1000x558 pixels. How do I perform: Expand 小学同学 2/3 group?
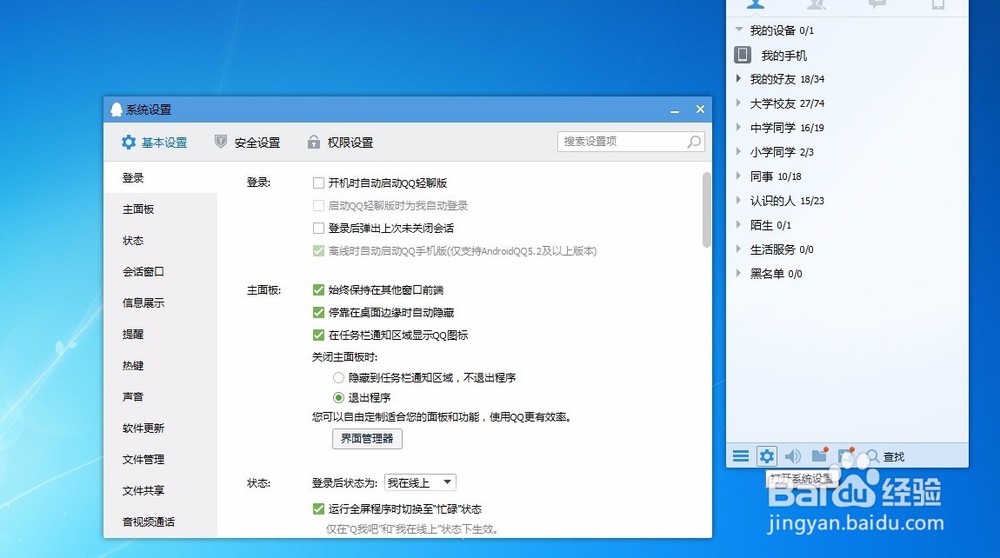(x=739, y=151)
